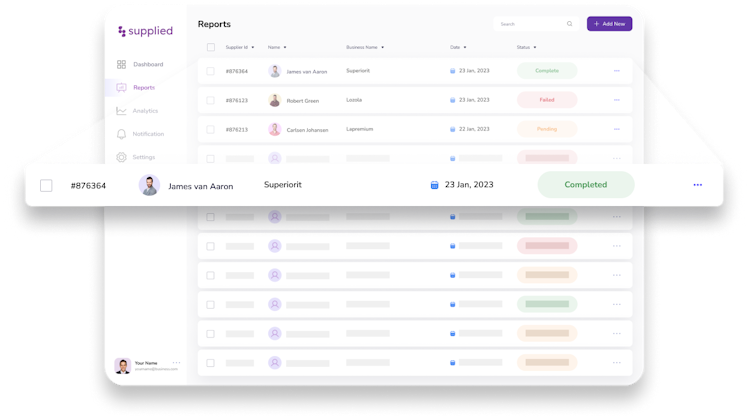750x419 pixels.
Task: Click Robert Green's avatar
Action: coord(275,100)
